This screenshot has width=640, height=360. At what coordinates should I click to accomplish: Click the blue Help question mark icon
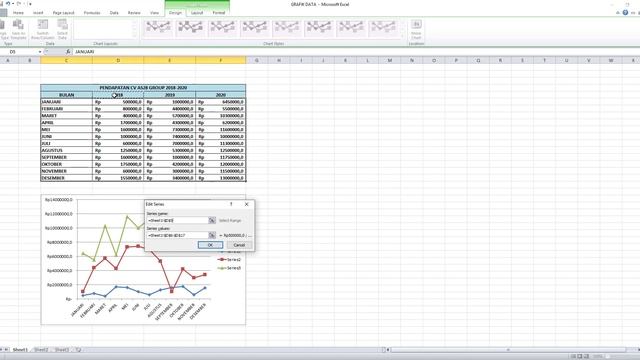pos(625,13)
